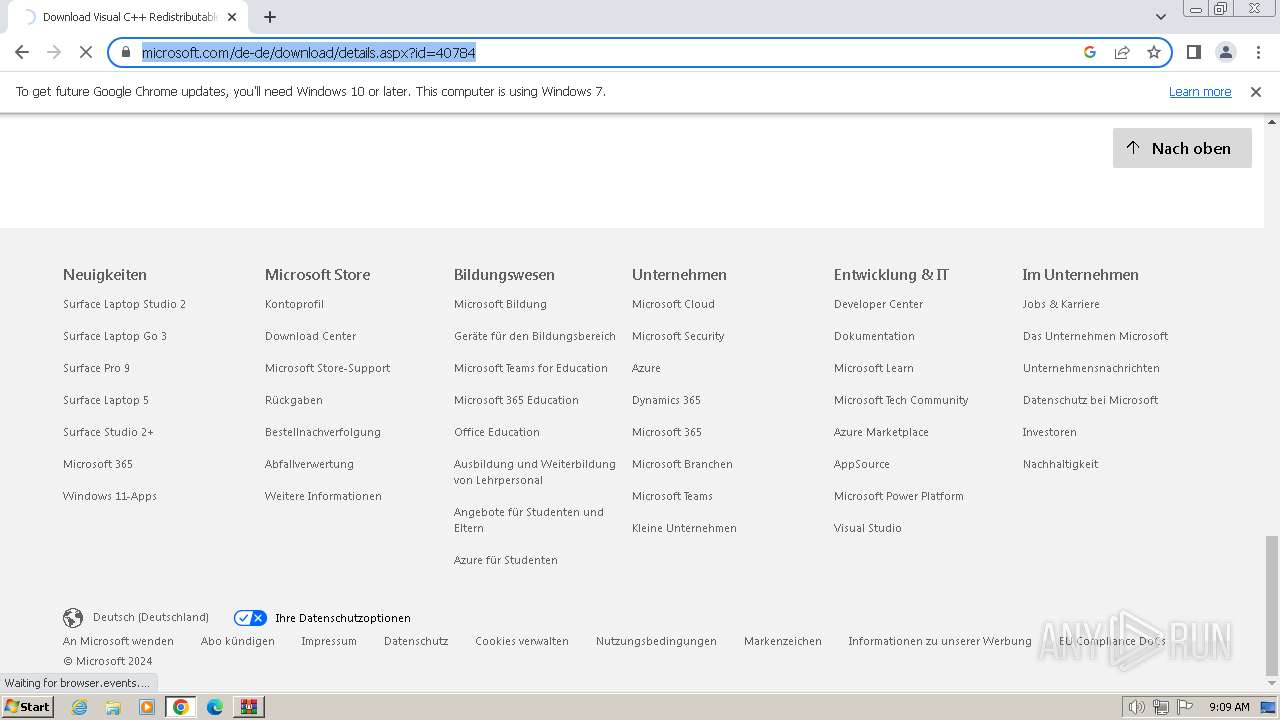Image resolution: width=1280 pixels, height=720 pixels.
Task: Open the Chrome three-dot menu
Action: tap(1257, 52)
